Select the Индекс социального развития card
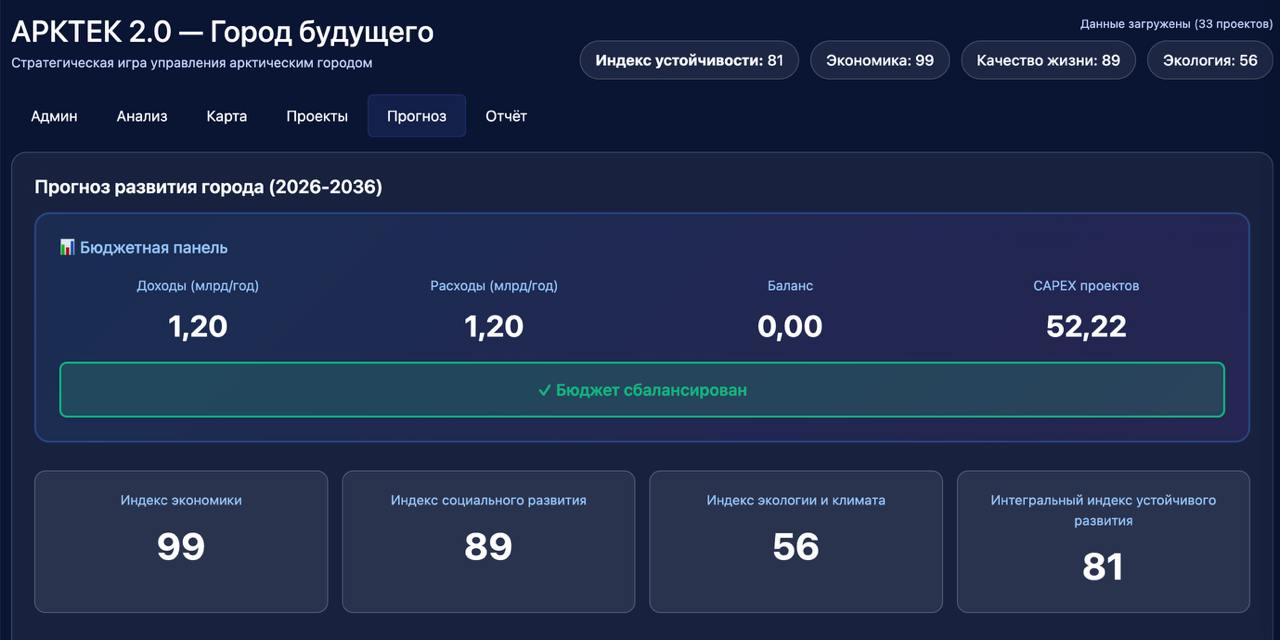Screen dimensions: 1280x640 coord(488,541)
